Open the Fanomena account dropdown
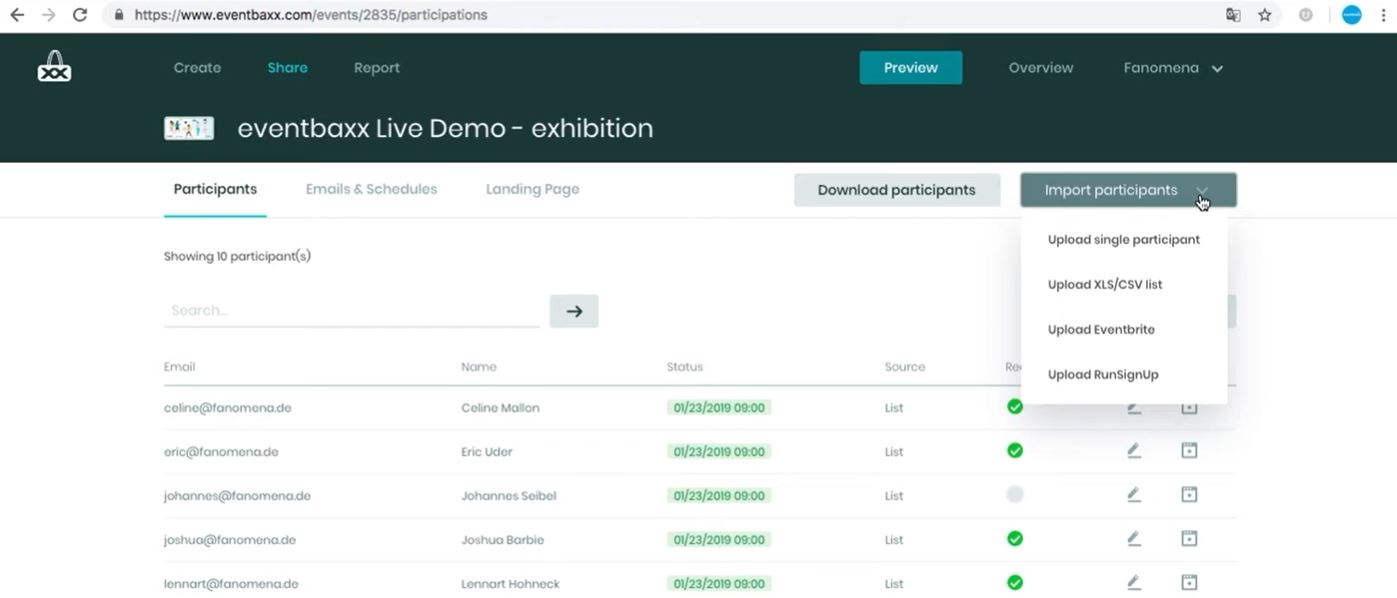Image resolution: width=1397 pixels, height=598 pixels. click(1170, 68)
